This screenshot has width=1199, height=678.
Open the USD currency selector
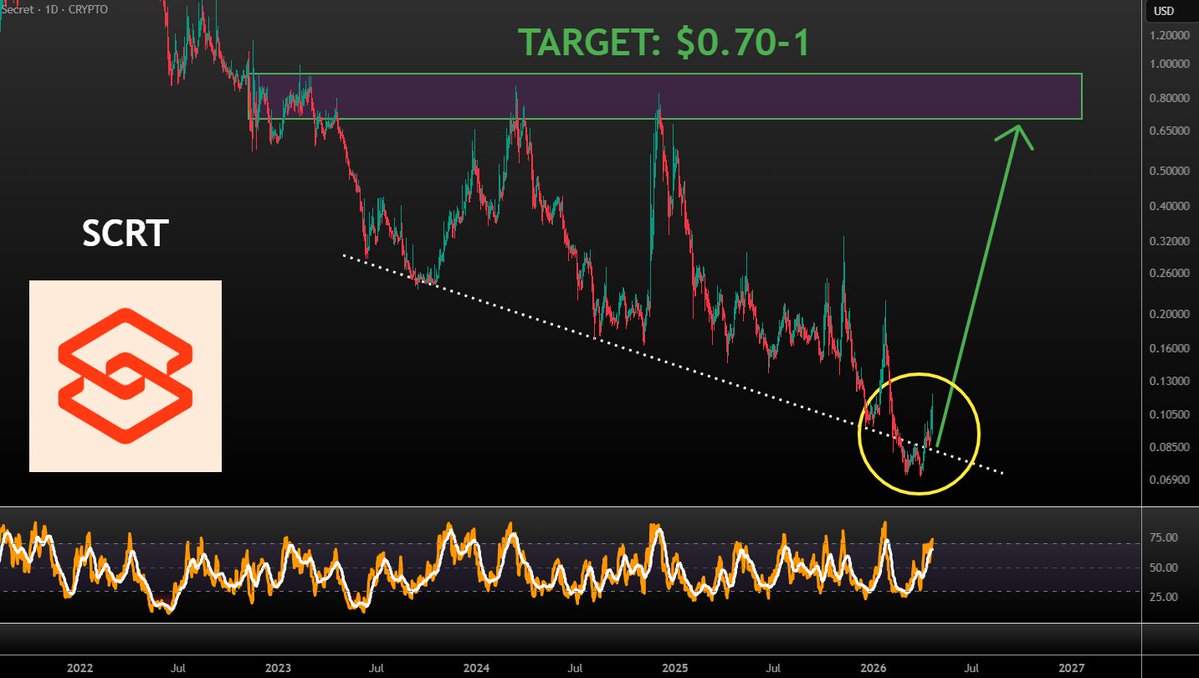1164,11
